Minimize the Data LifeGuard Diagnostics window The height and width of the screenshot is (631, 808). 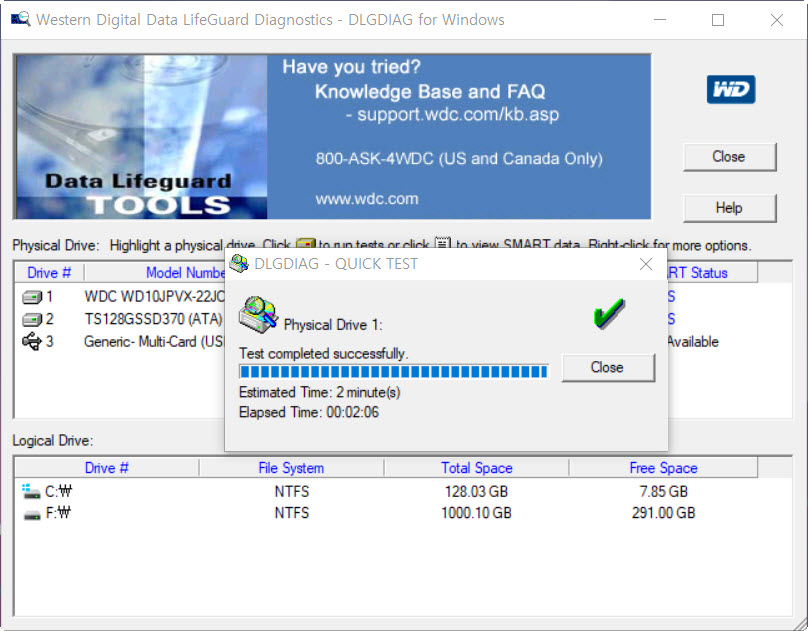[x=660, y=20]
